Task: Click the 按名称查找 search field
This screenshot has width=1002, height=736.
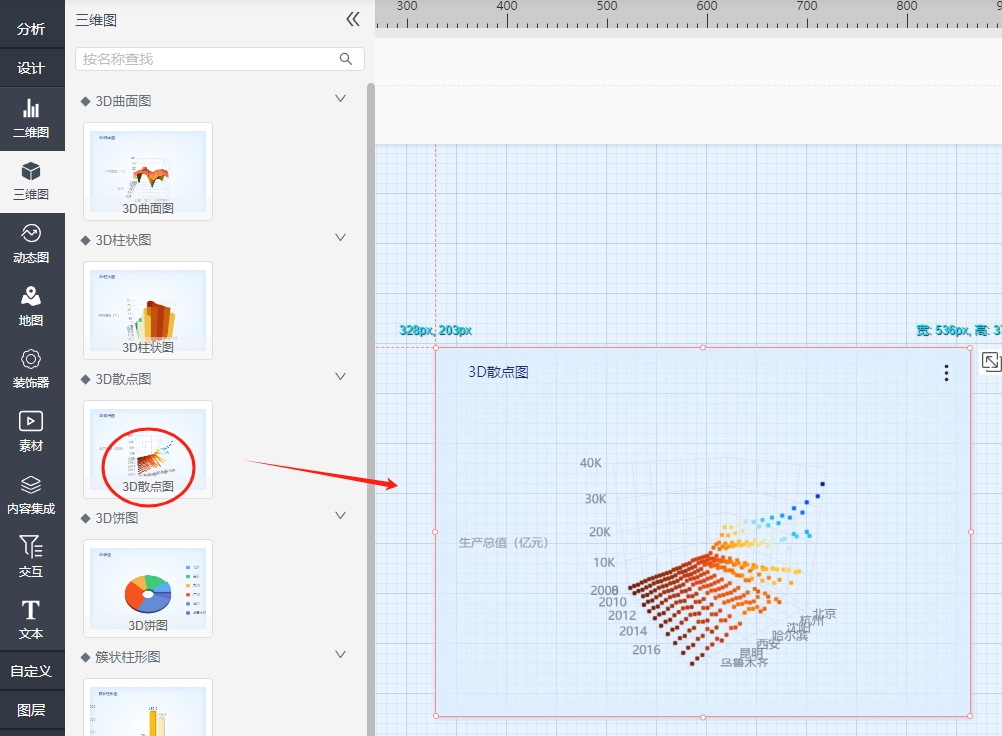Action: tap(205, 59)
